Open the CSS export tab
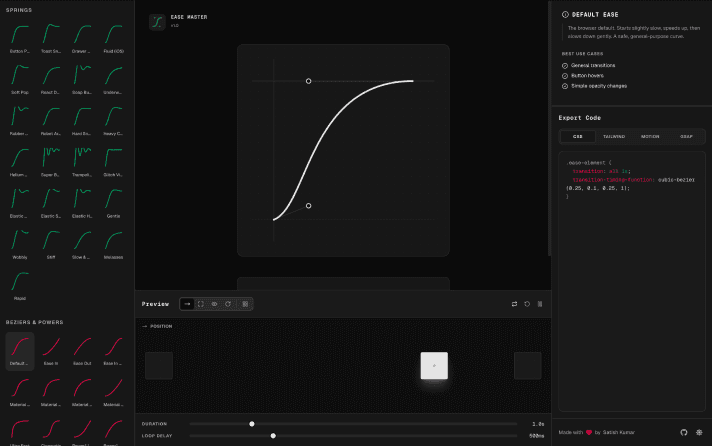This screenshot has width=712, height=446. pyautogui.click(x=578, y=136)
